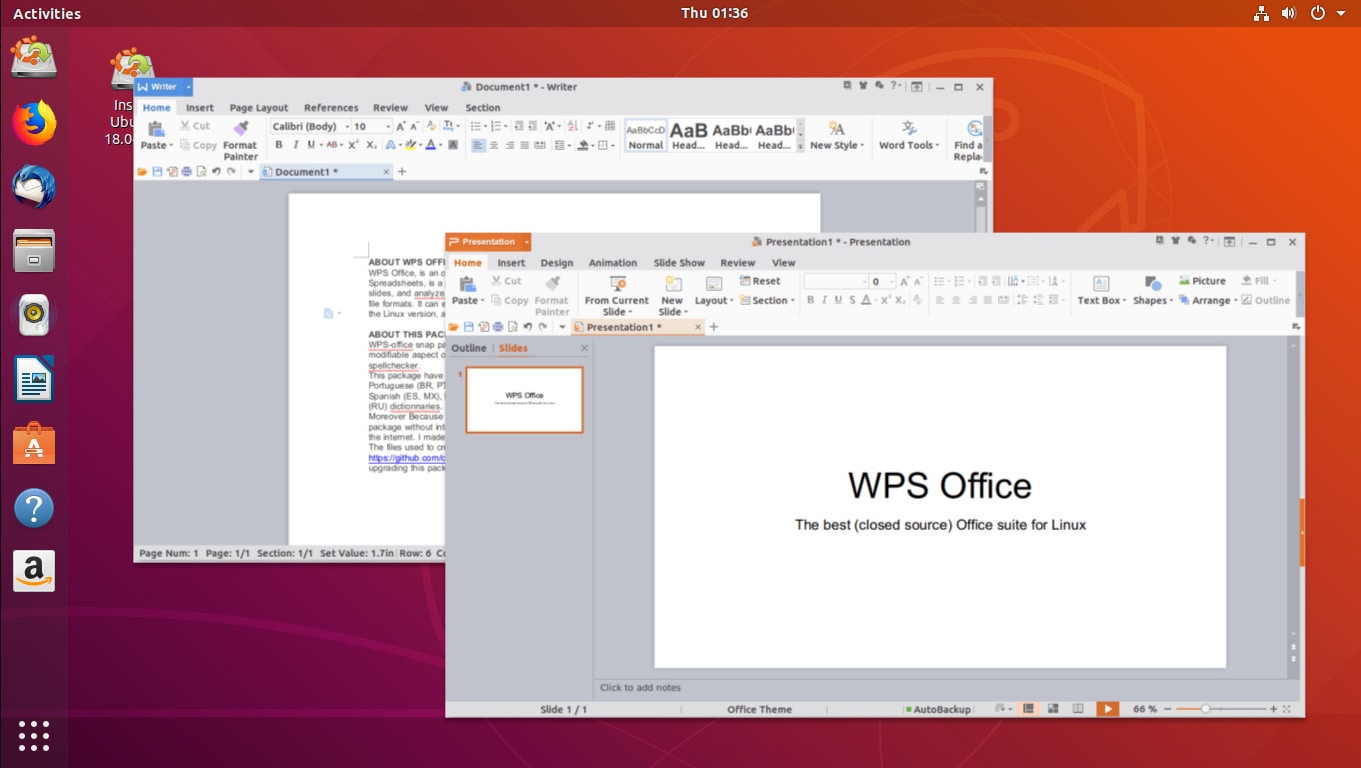Switch to the Slide Show ribbon tab
Viewport: 1361px width, 768px height.
679,262
